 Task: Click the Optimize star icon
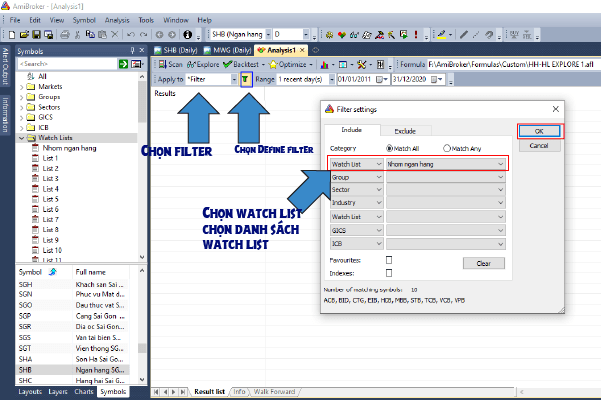click(x=273, y=64)
